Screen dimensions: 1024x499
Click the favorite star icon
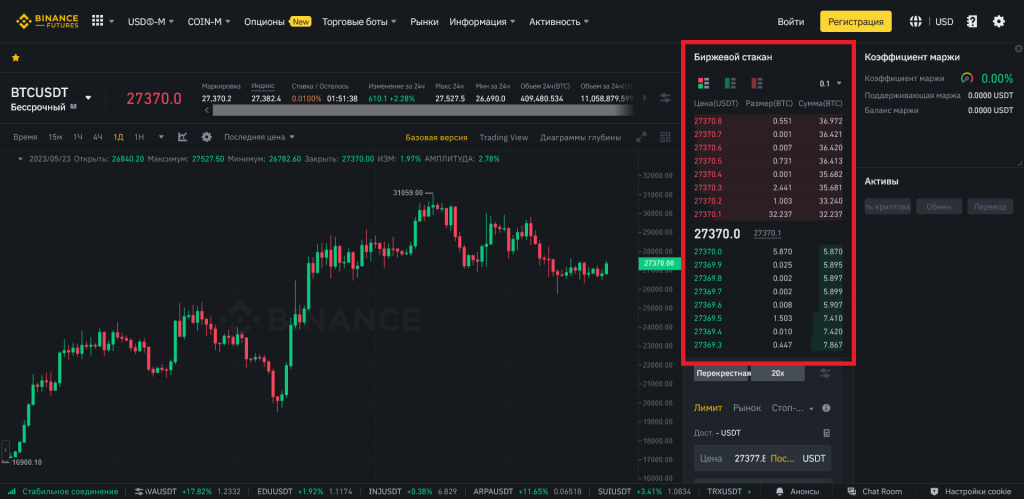point(16,57)
